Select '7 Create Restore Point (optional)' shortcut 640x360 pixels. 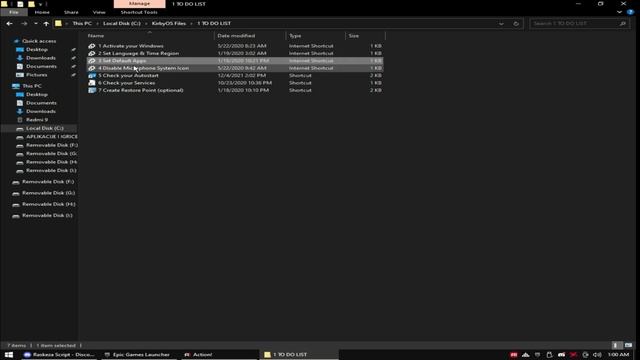[x=235, y=90]
